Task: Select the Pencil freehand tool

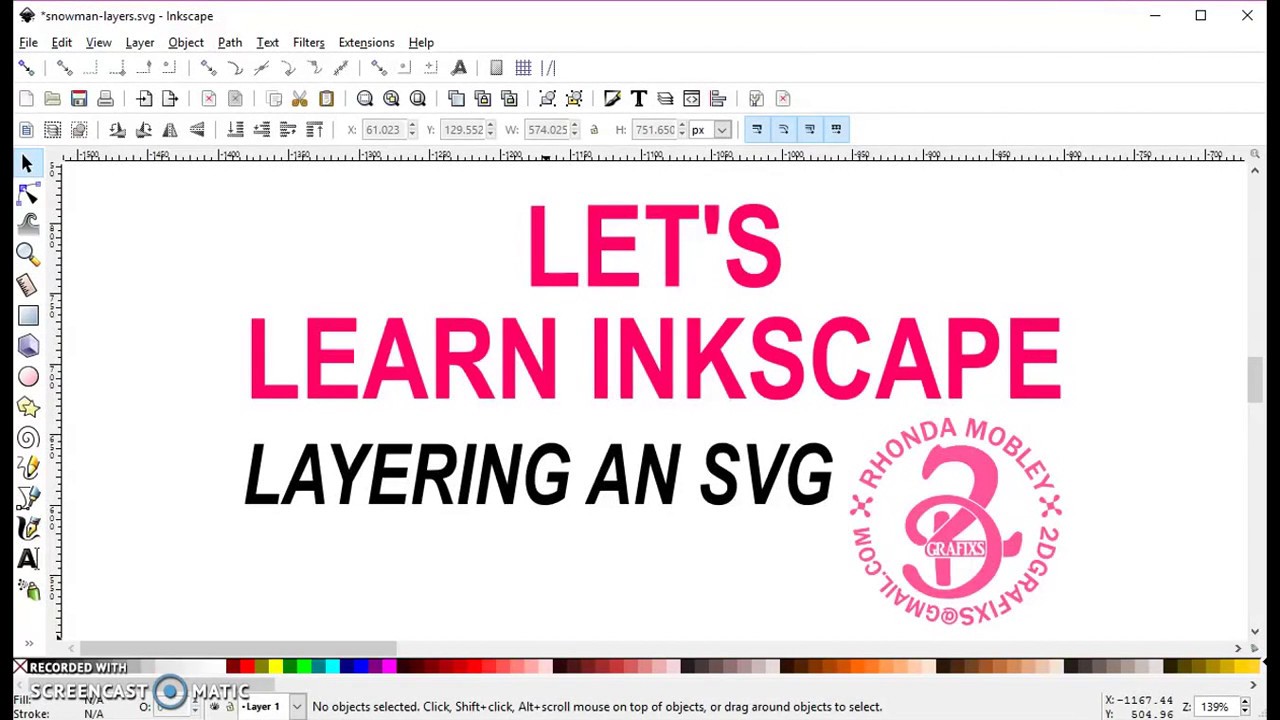Action: pos(27,468)
